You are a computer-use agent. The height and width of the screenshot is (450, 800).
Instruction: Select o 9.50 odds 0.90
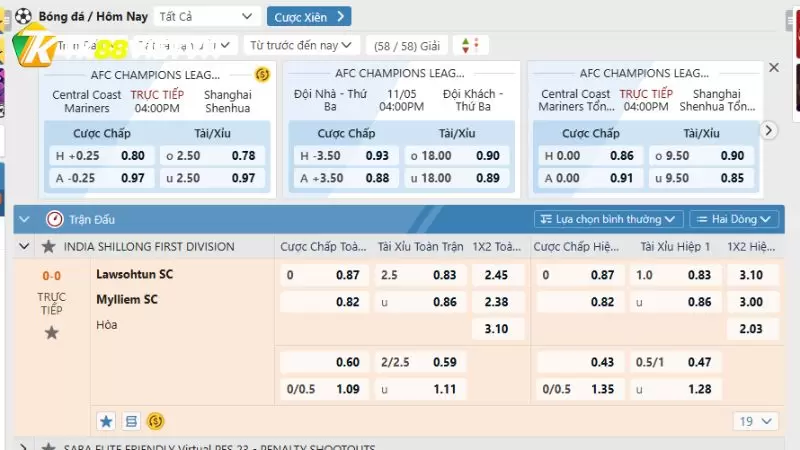[701, 156]
